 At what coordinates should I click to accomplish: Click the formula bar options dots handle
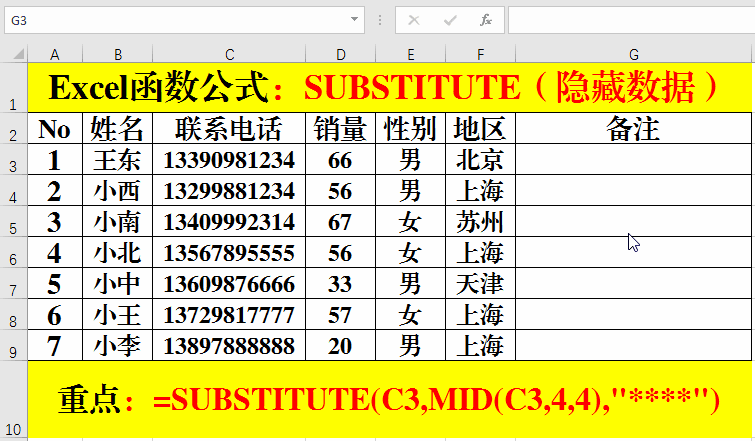click(x=380, y=20)
